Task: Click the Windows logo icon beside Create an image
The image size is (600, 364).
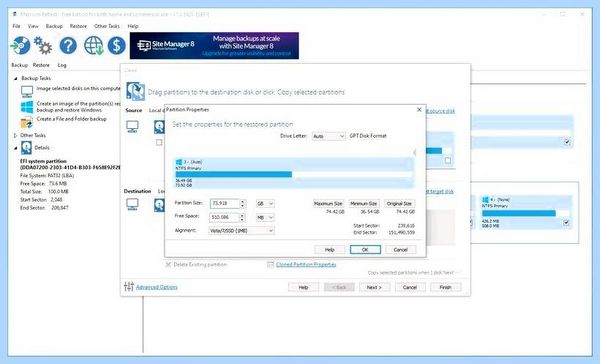Action: point(27,107)
